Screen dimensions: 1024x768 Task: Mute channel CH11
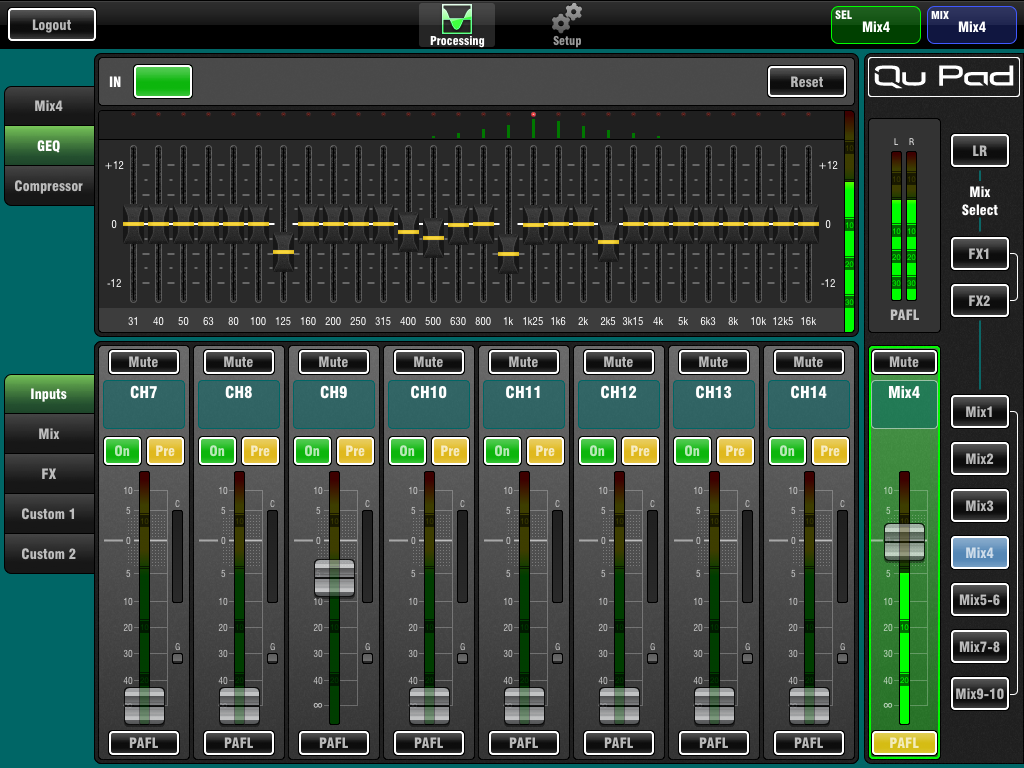pyautogui.click(x=524, y=362)
